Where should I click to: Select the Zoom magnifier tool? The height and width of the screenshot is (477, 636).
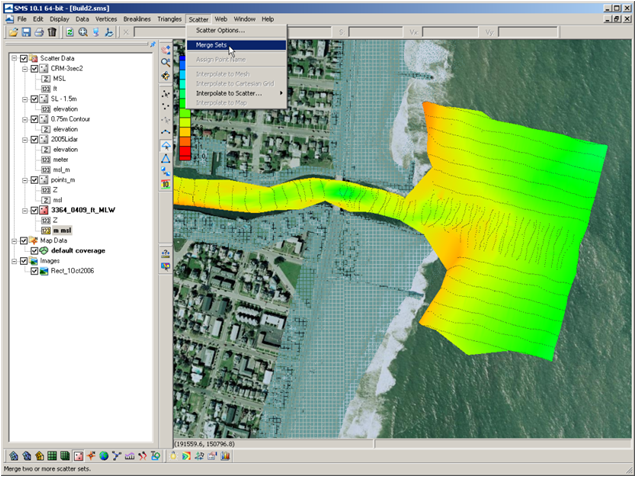[165, 62]
